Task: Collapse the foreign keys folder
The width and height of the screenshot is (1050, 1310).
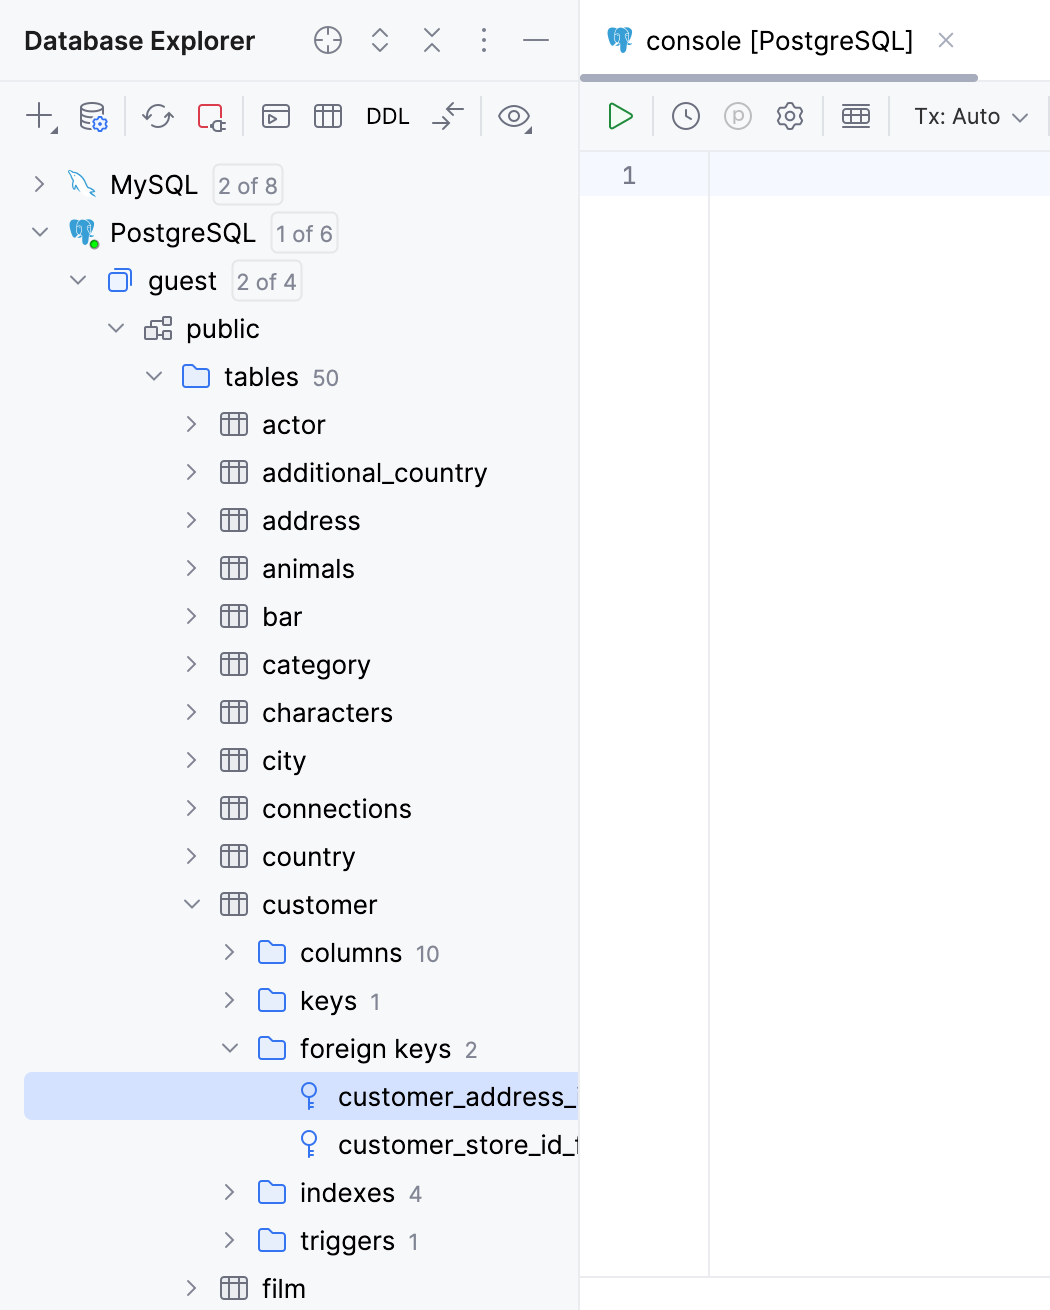Action: [230, 1048]
